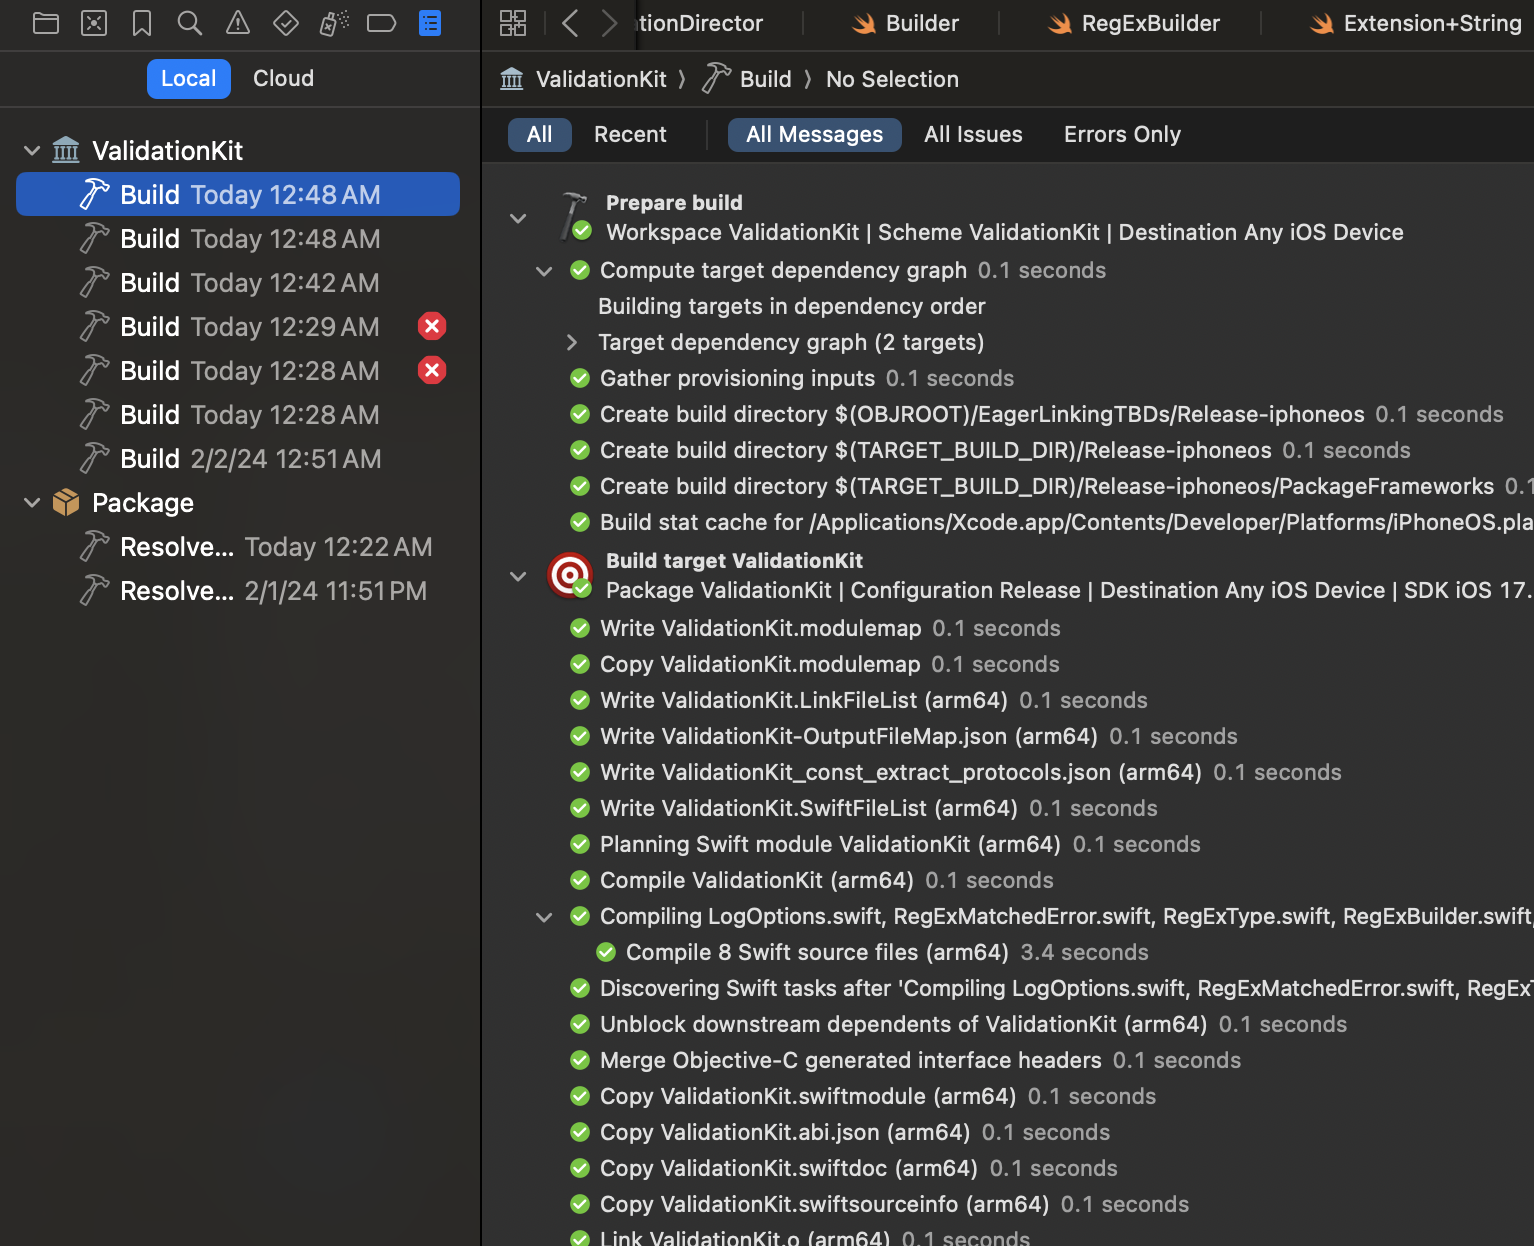1534x1246 pixels.
Task: Select the Recent filter
Action: [x=630, y=134]
